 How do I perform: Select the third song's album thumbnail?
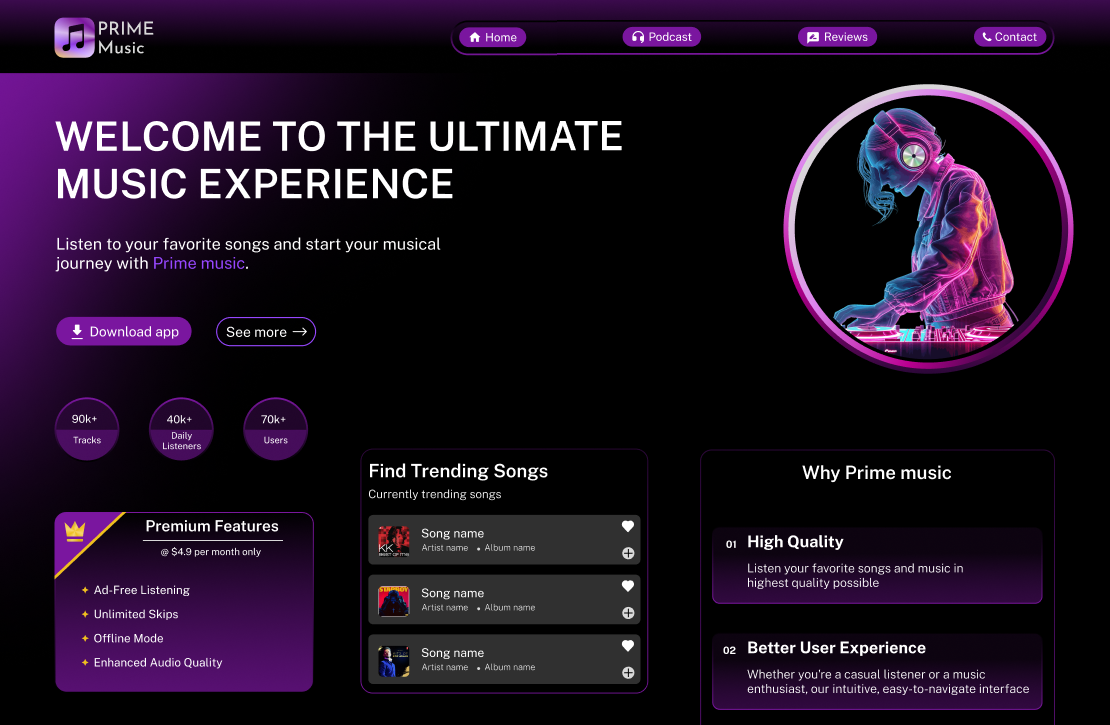pyautogui.click(x=394, y=661)
